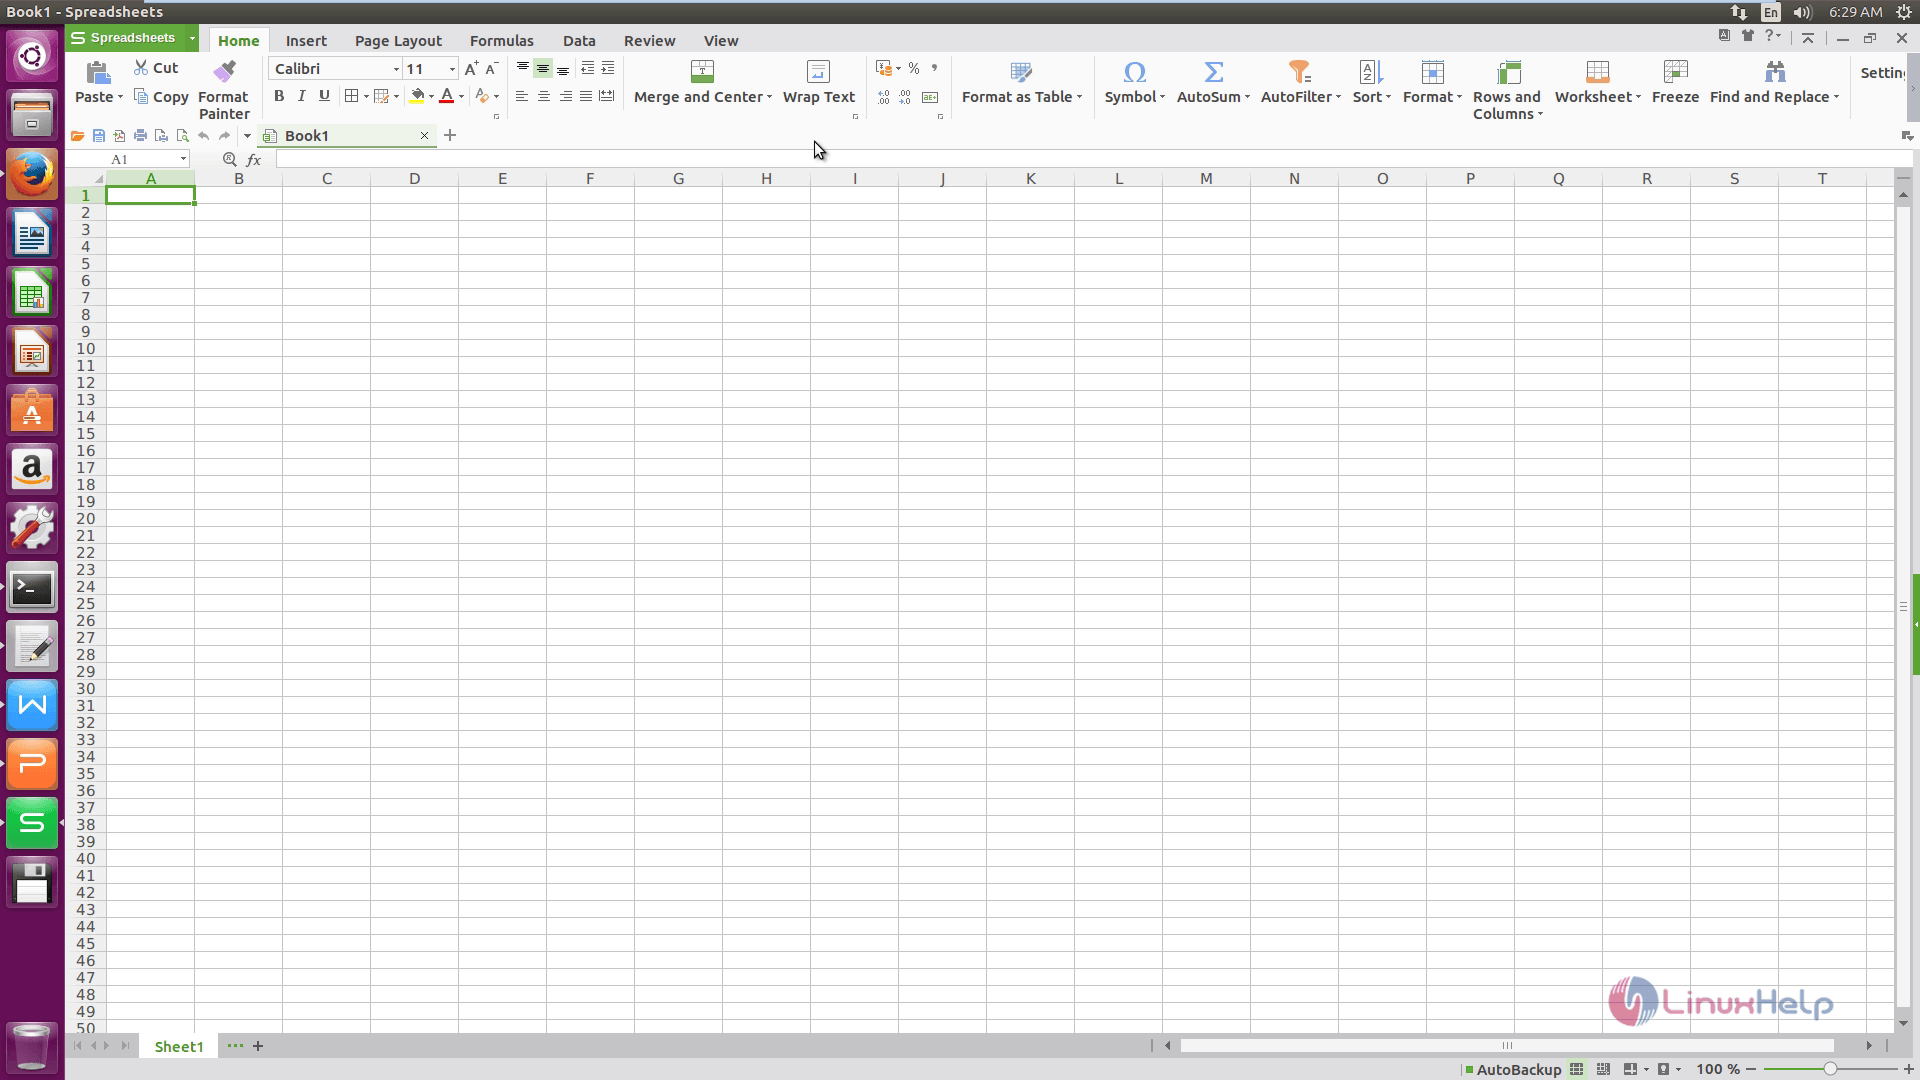Screen dimensions: 1920x1080
Task: Open the Format Painter tool
Action: point(223,88)
